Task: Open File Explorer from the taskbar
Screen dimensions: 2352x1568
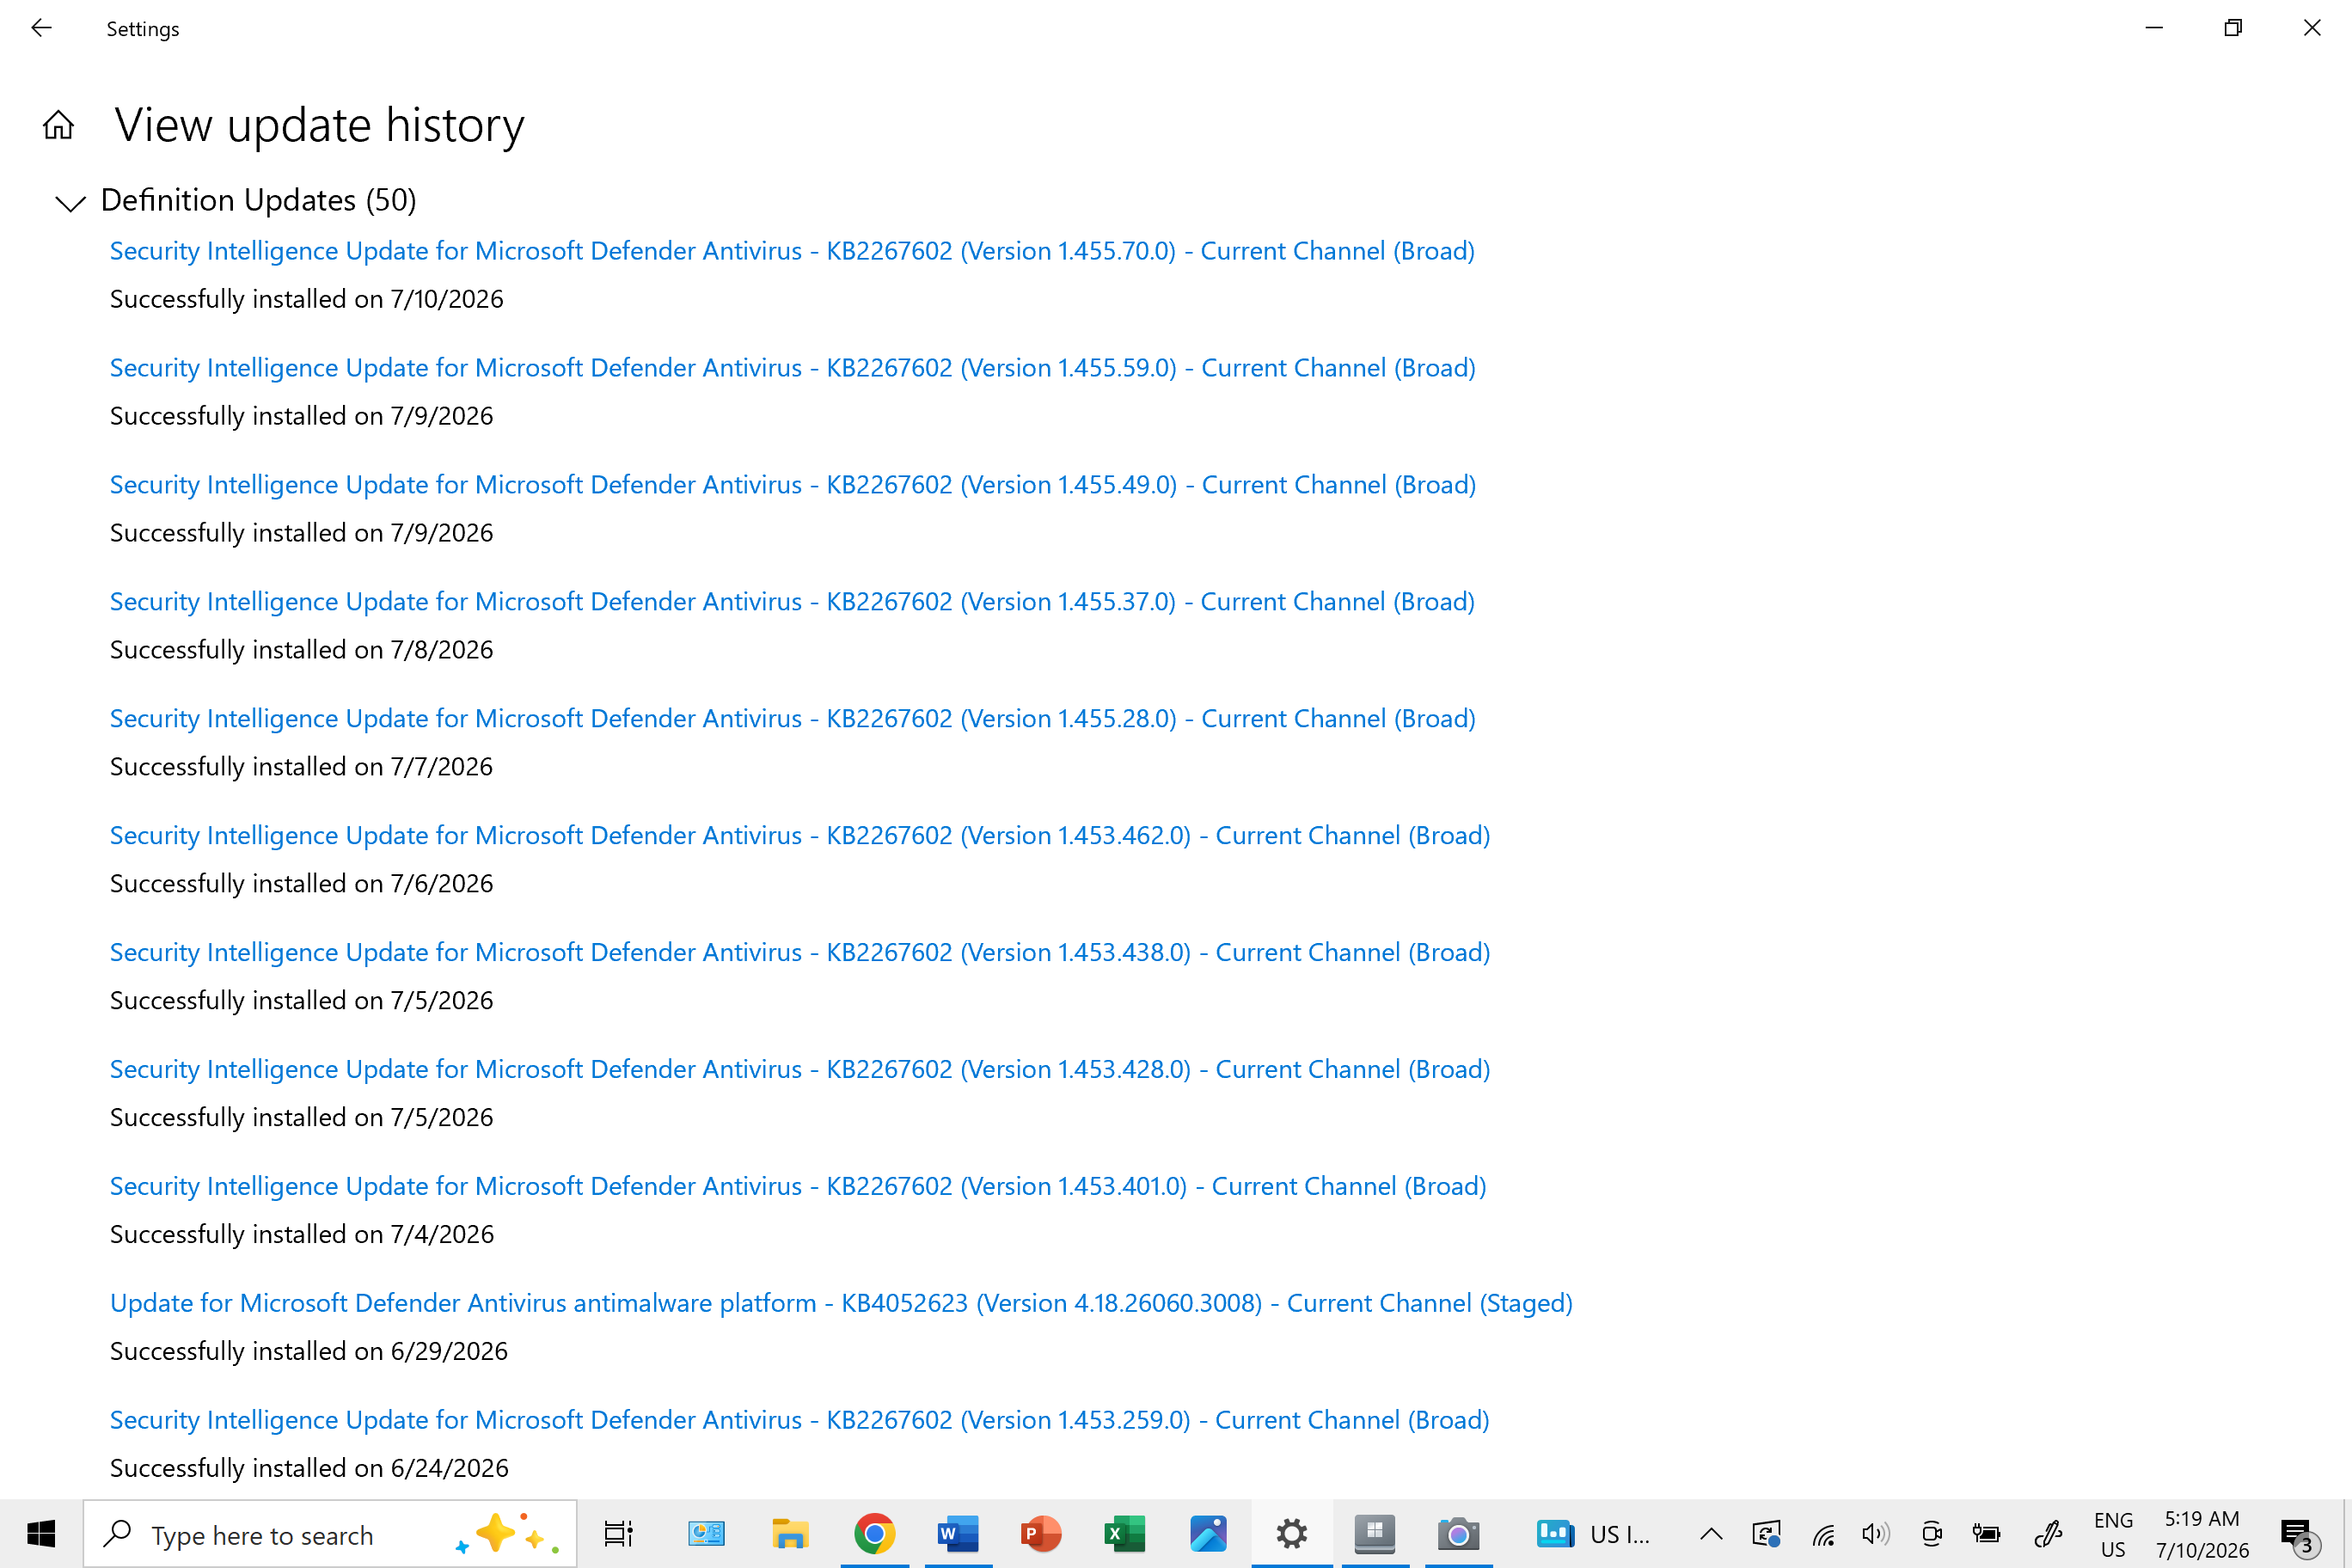Action: (x=790, y=1533)
